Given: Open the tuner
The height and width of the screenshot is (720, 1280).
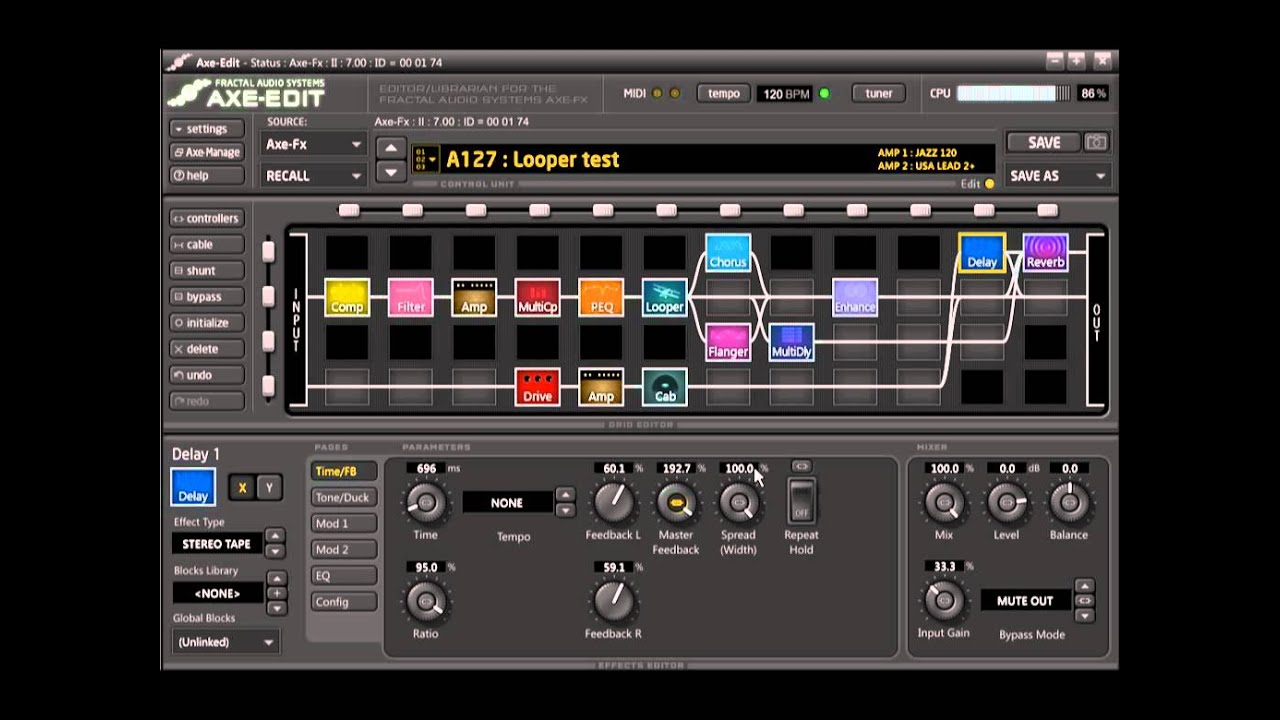Looking at the screenshot, I should [x=879, y=93].
